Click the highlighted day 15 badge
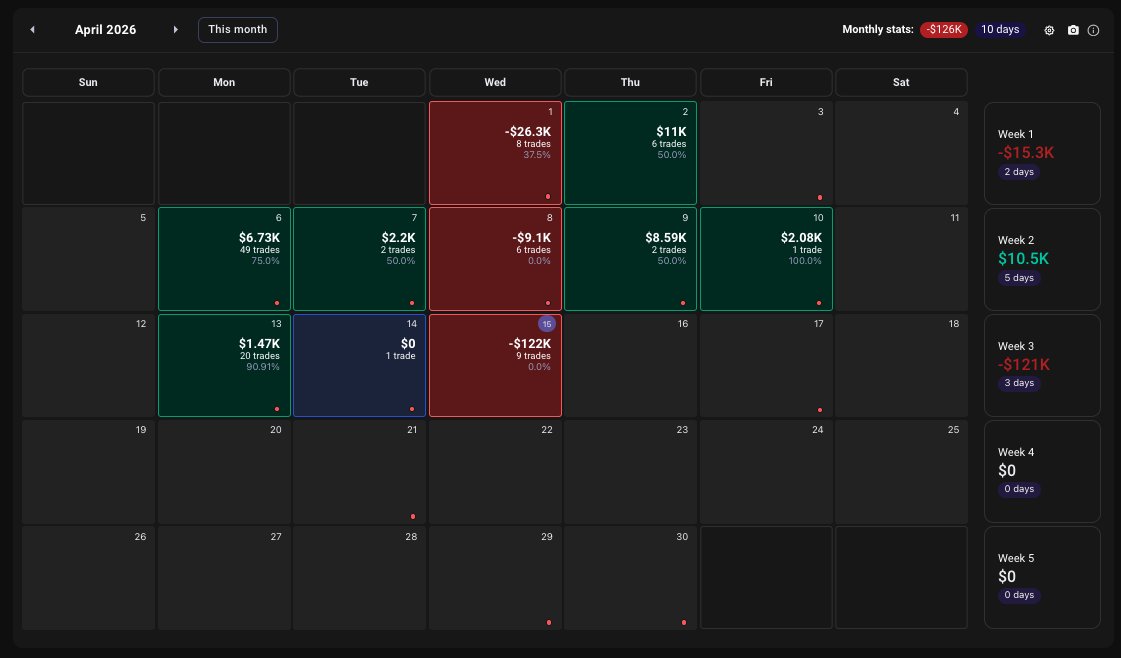1121x658 pixels. click(x=547, y=324)
